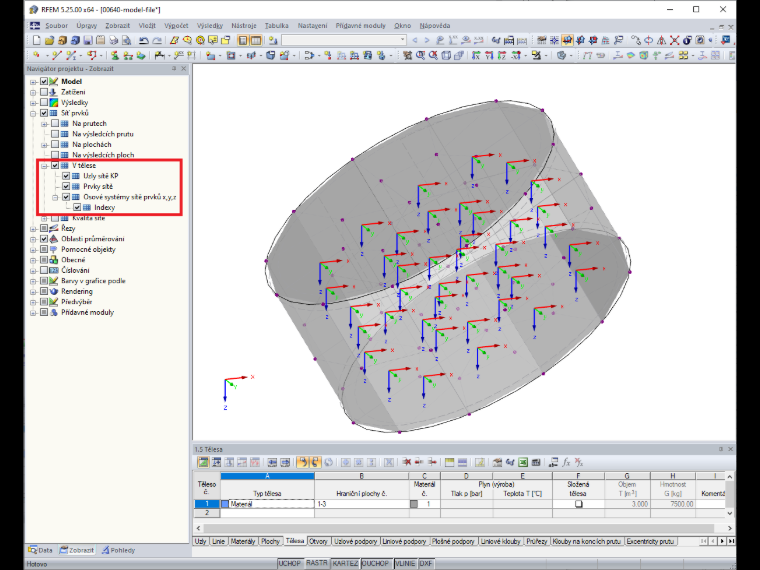
Task: Click the table horizontal scrollbar
Action: pos(458,528)
